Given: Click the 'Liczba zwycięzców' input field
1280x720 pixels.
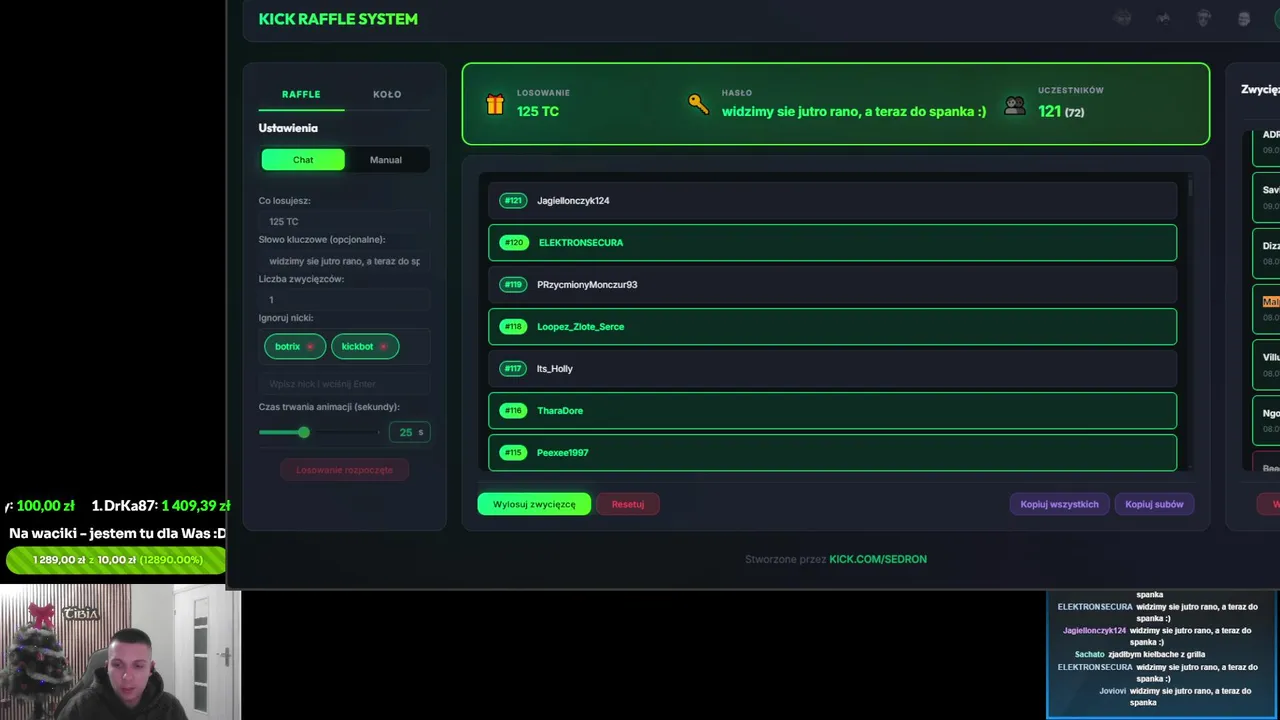Looking at the screenshot, I should click(344, 300).
